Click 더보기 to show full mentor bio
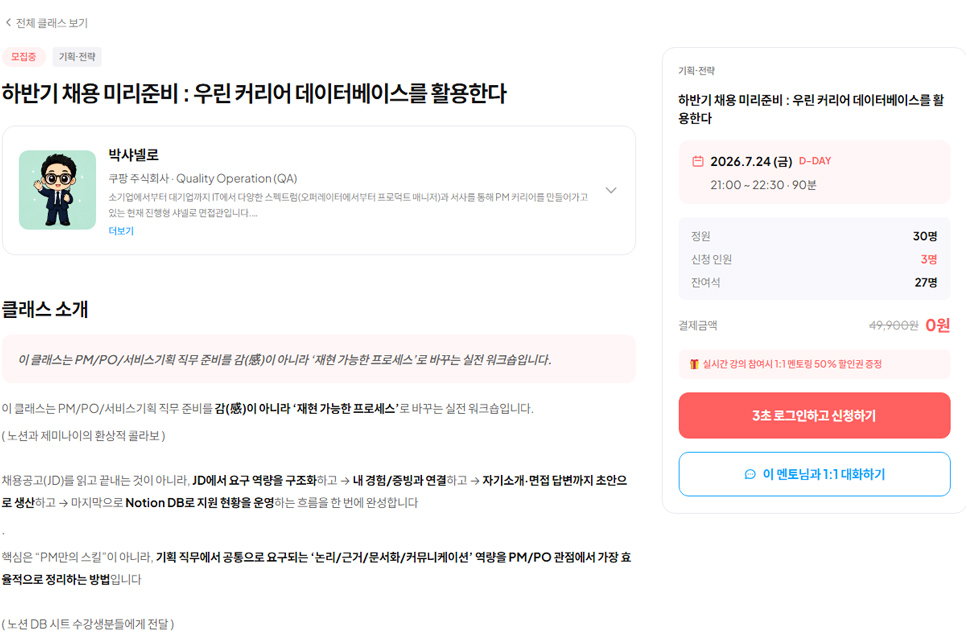Image resolution: width=966 pixels, height=636 pixels. click(121, 231)
